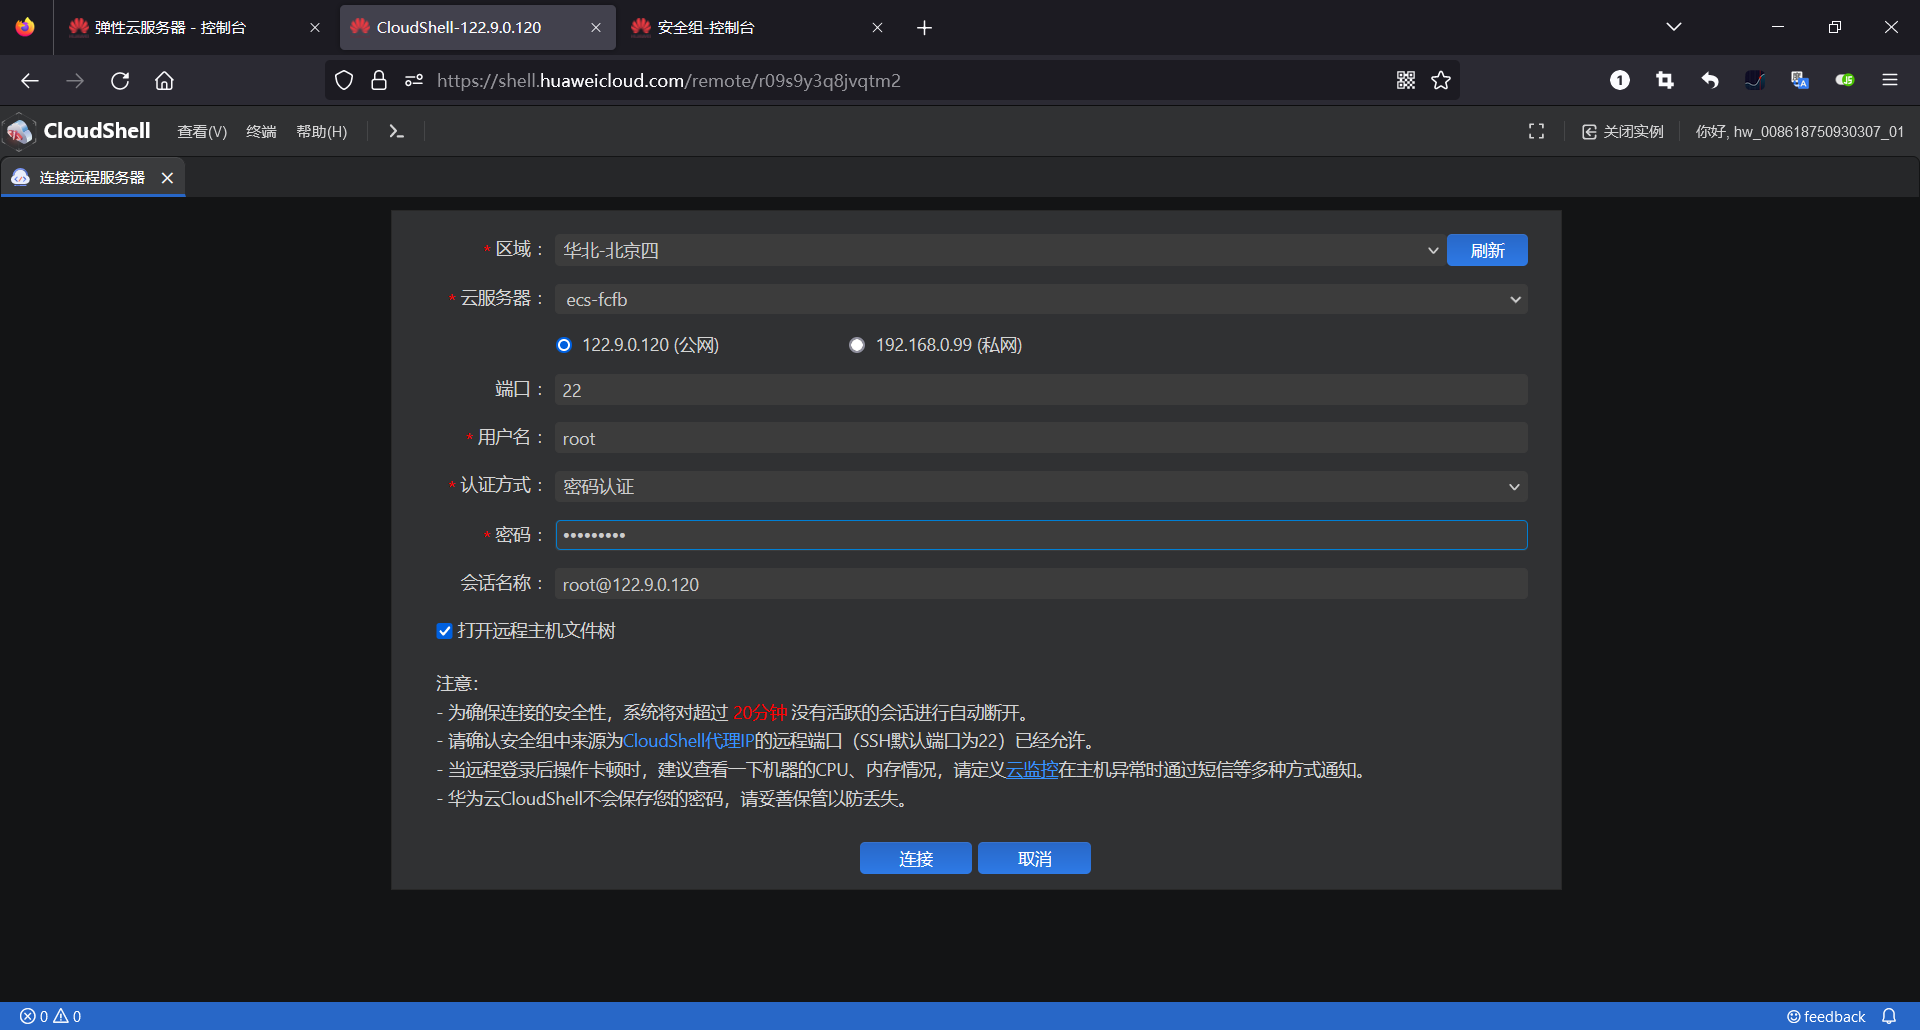Click the terminal prompt icon in CloudShell toolbar

pyautogui.click(x=395, y=130)
